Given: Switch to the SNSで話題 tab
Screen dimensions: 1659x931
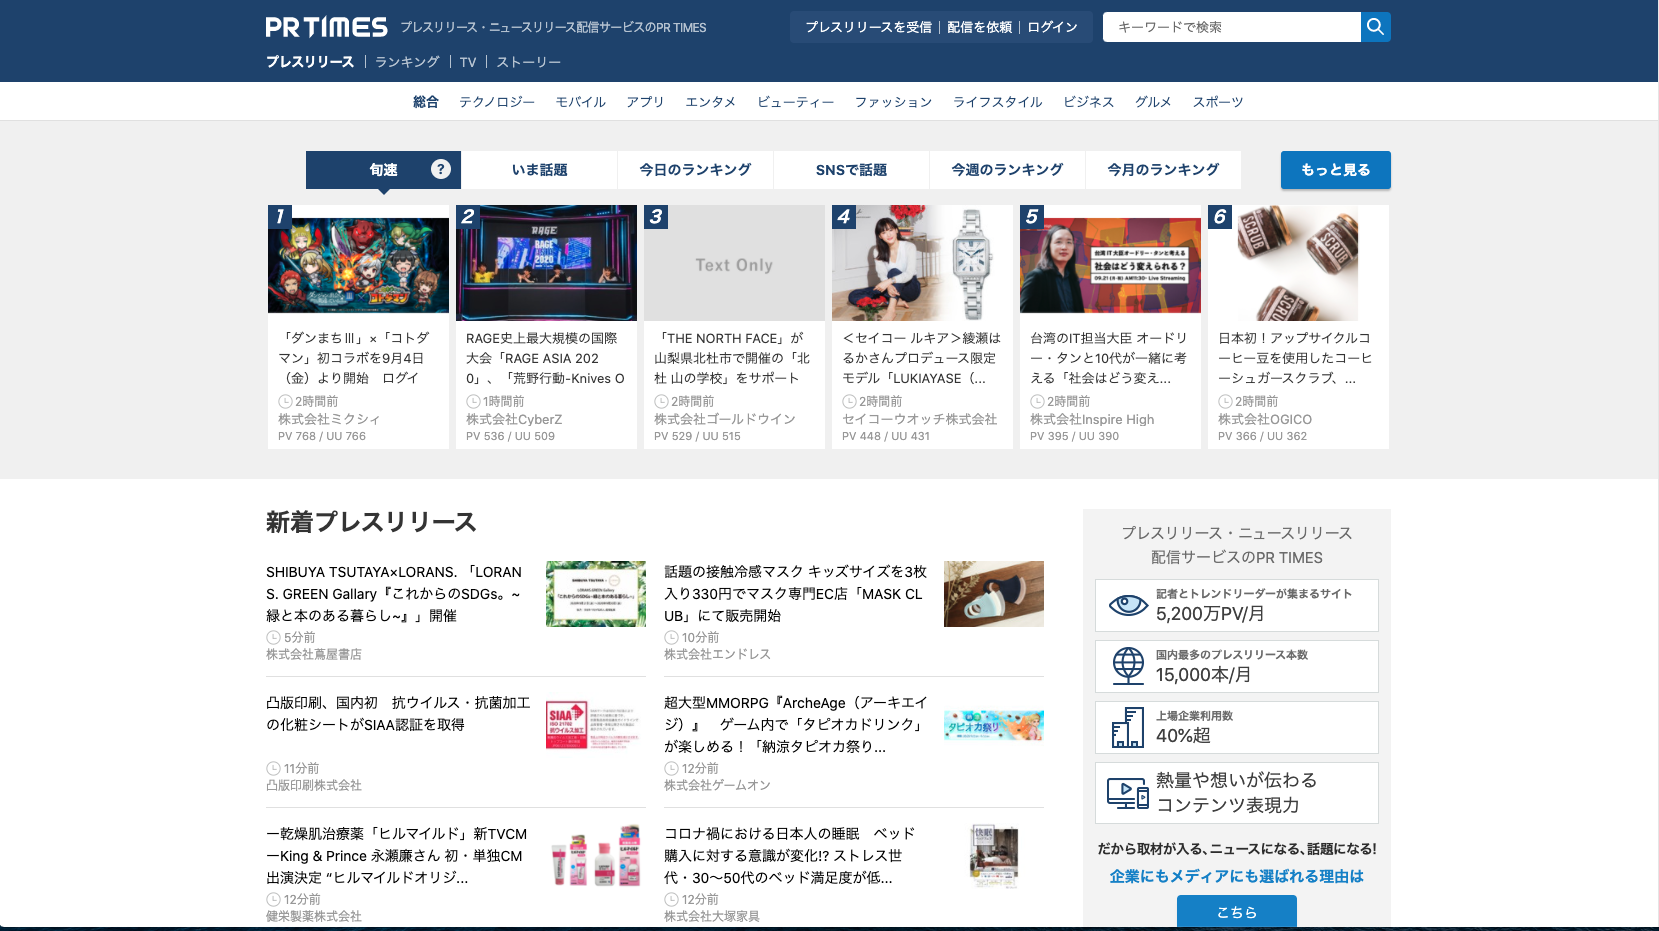Looking at the screenshot, I should [x=852, y=170].
